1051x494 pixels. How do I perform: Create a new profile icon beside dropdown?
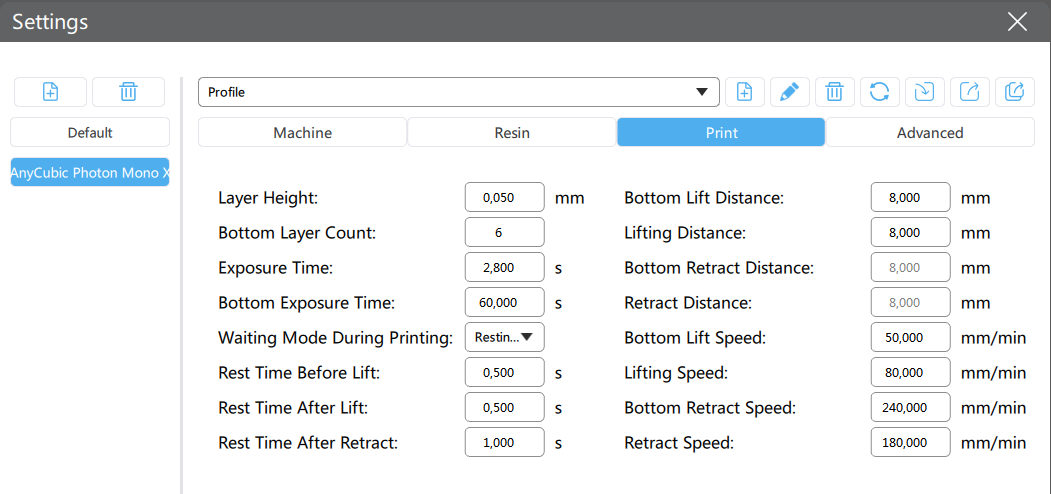745,92
